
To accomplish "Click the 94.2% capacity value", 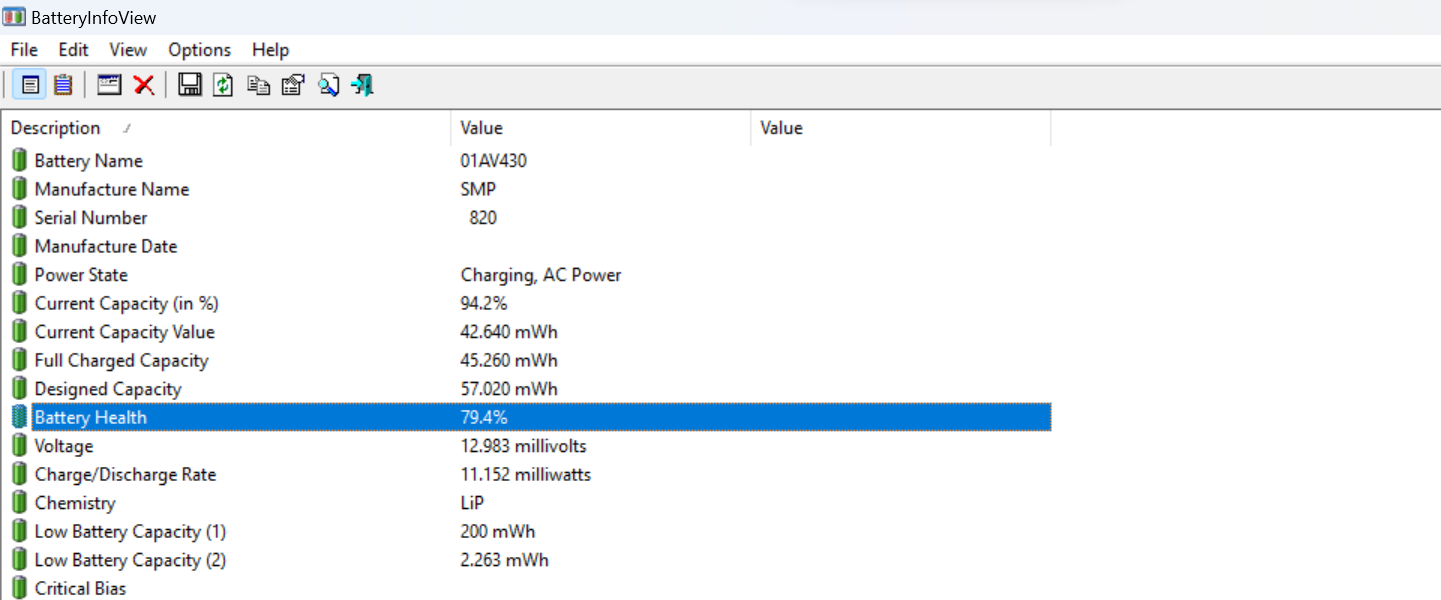I will (x=484, y=303).
